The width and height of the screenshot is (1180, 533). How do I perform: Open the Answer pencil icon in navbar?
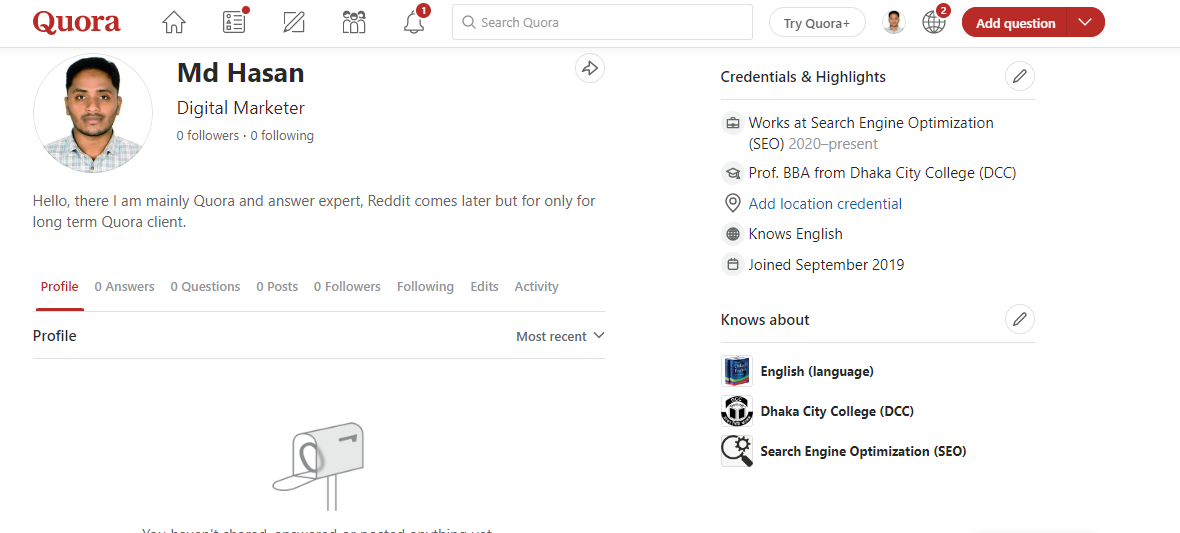[294, 23]
